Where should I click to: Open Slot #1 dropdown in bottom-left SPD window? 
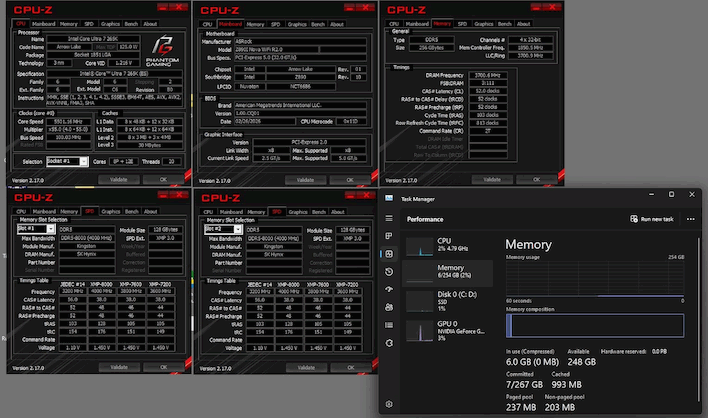click(36, 229)
